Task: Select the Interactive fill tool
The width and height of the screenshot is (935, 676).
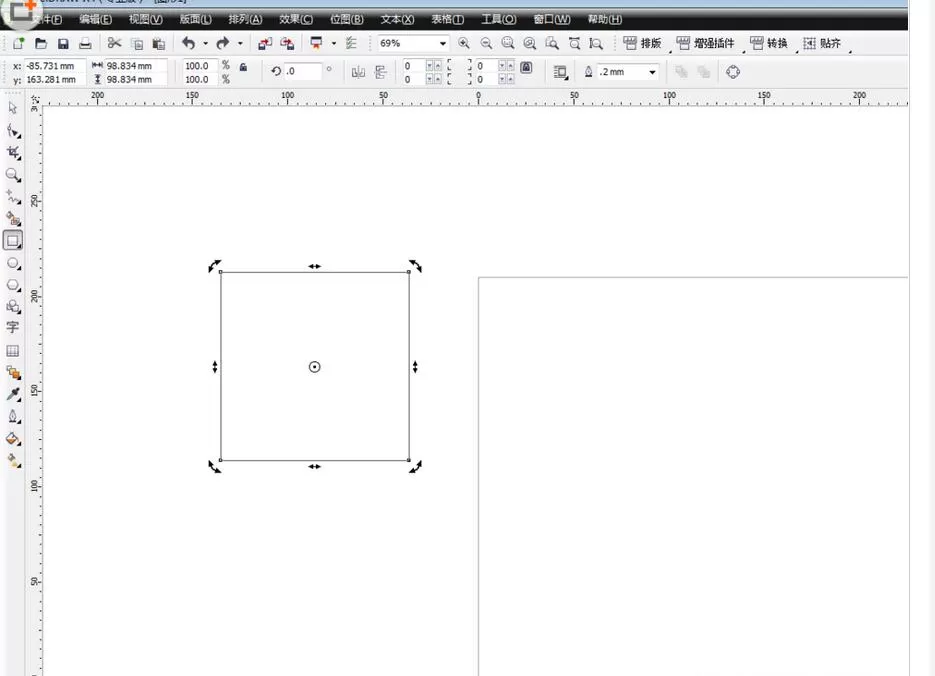Action: tap(13, 460)
